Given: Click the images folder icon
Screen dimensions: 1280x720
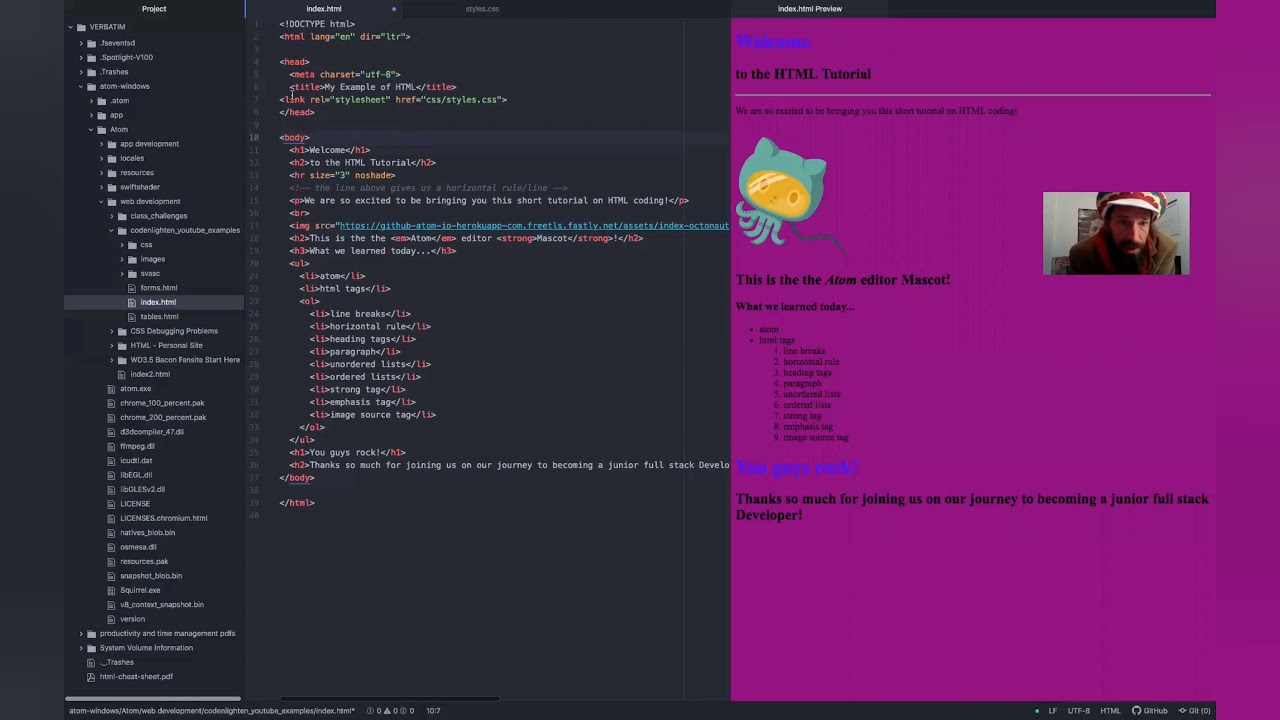Looking at the screenshot, I should 132,259.
